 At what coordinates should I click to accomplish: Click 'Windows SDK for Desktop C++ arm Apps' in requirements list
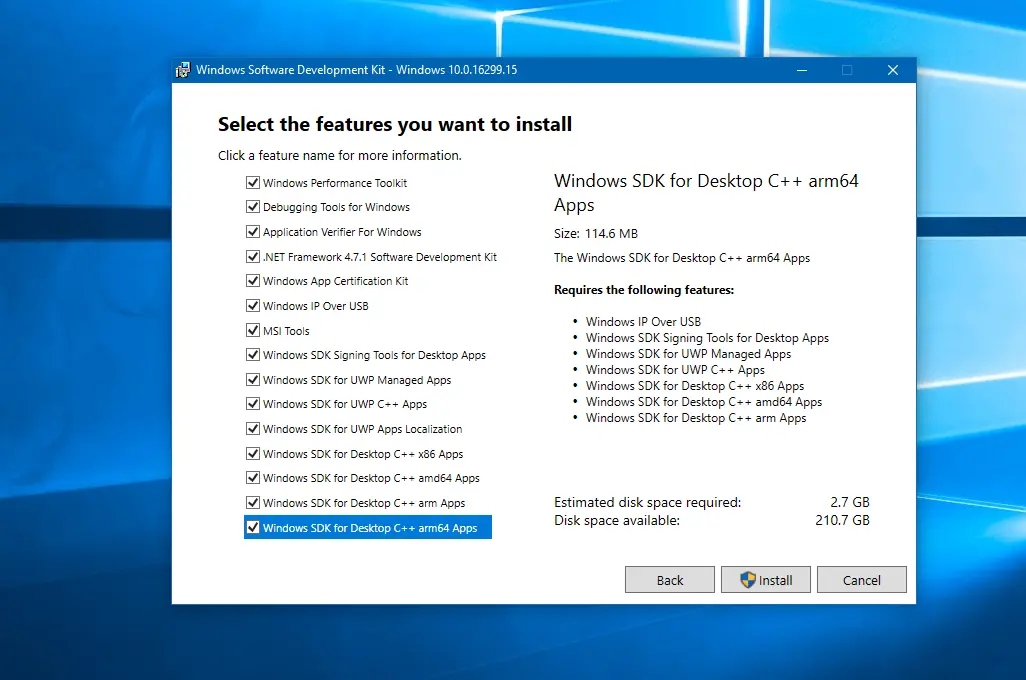click(x=696, y=418)
